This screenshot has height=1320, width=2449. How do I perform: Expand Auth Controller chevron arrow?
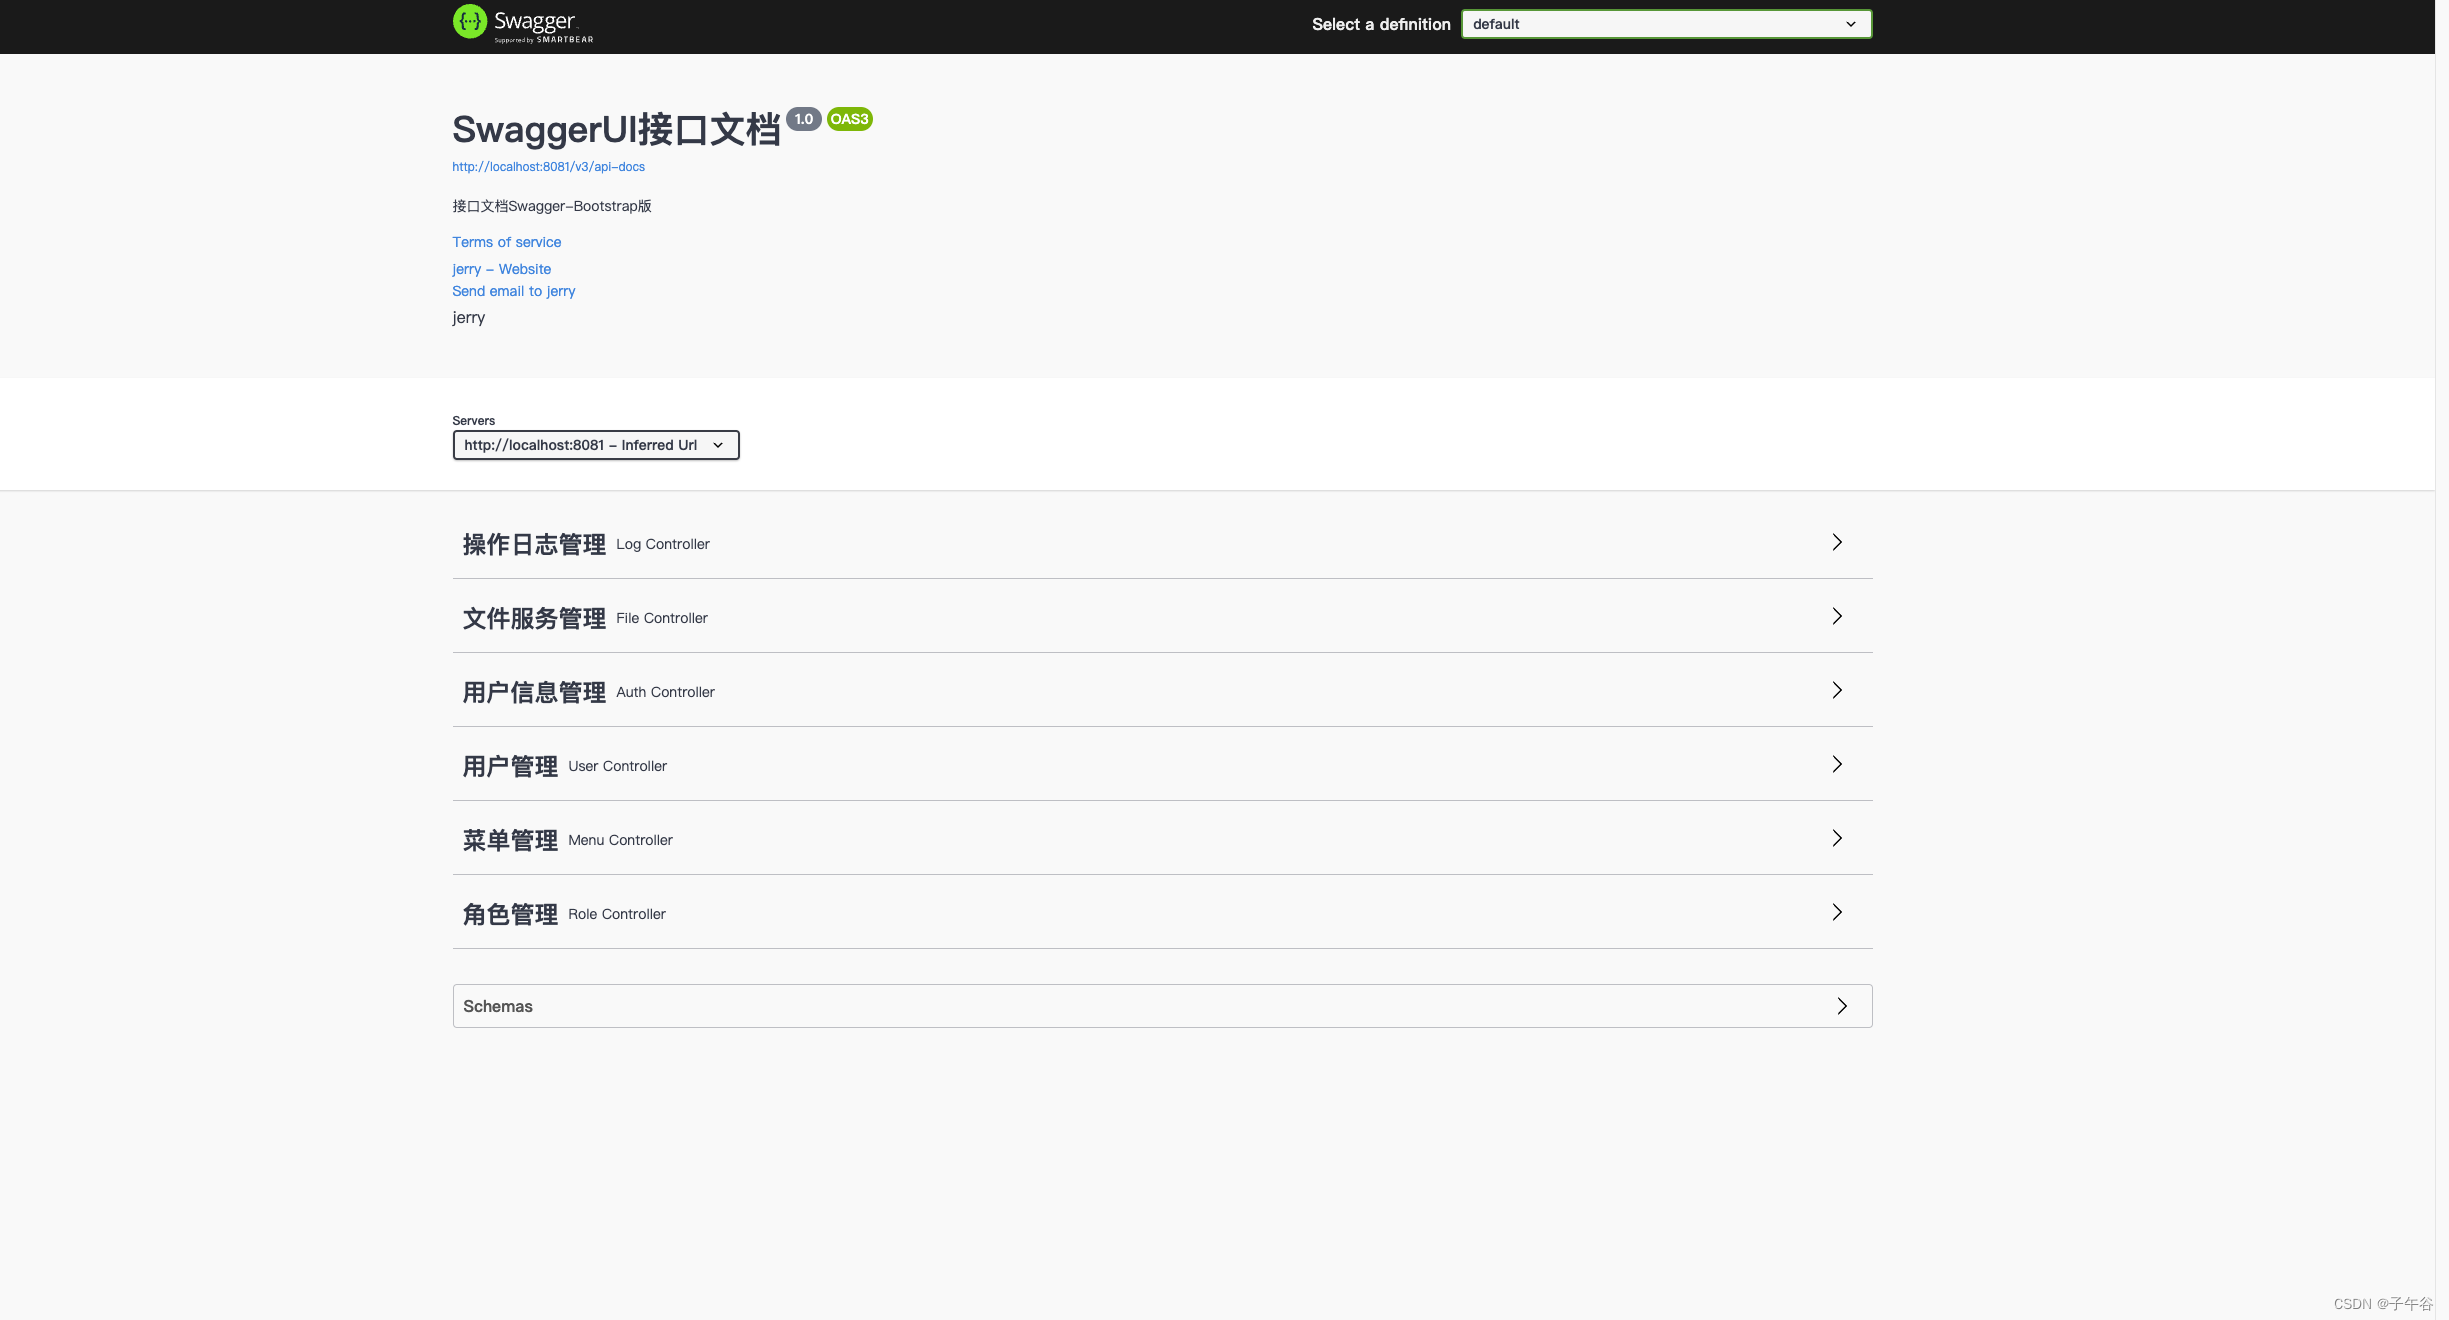1836,690
